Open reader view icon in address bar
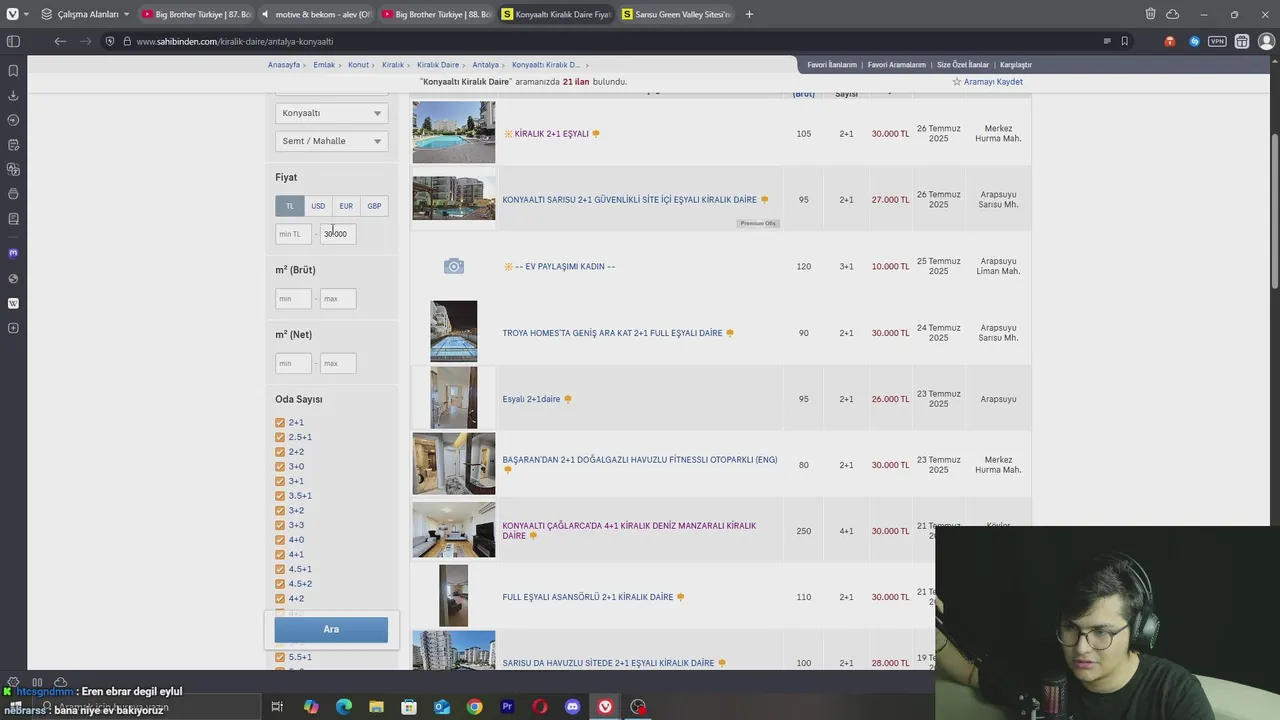Viewport: 1280px width, 720px height. pyautogui.click(x=1107, y=41)
